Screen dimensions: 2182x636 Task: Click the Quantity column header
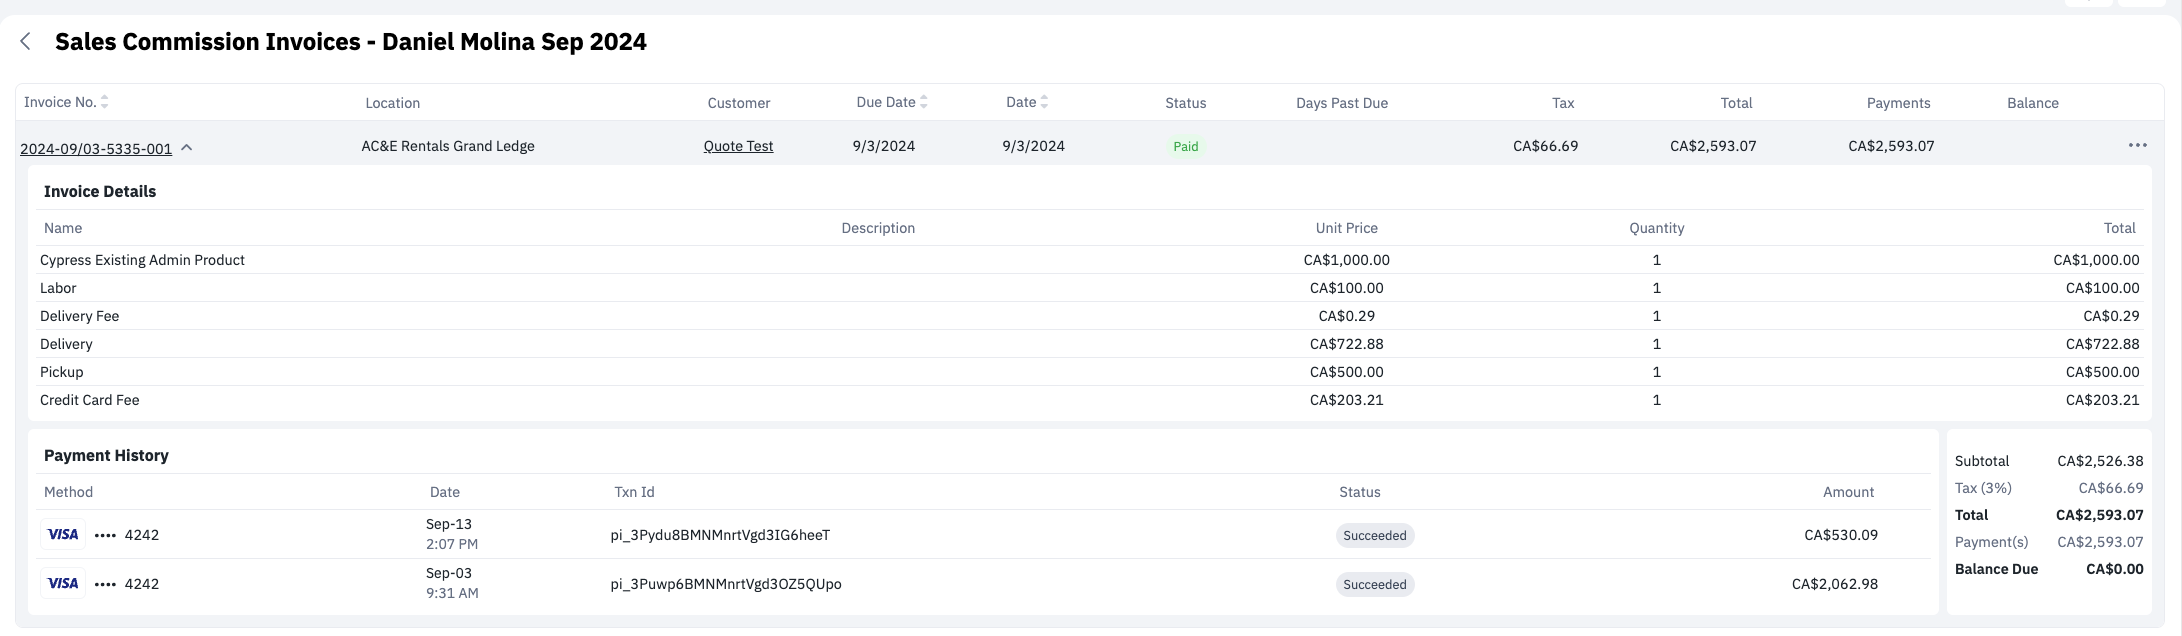click(x=1657, y=228)
